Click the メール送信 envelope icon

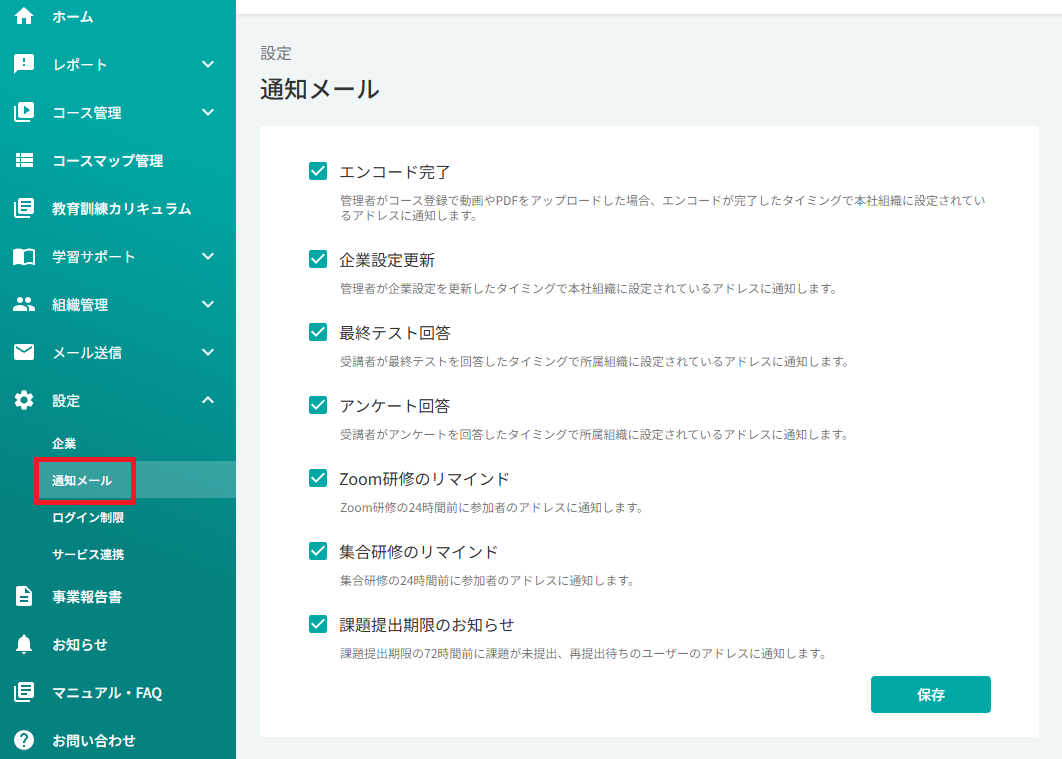point(24,352)
